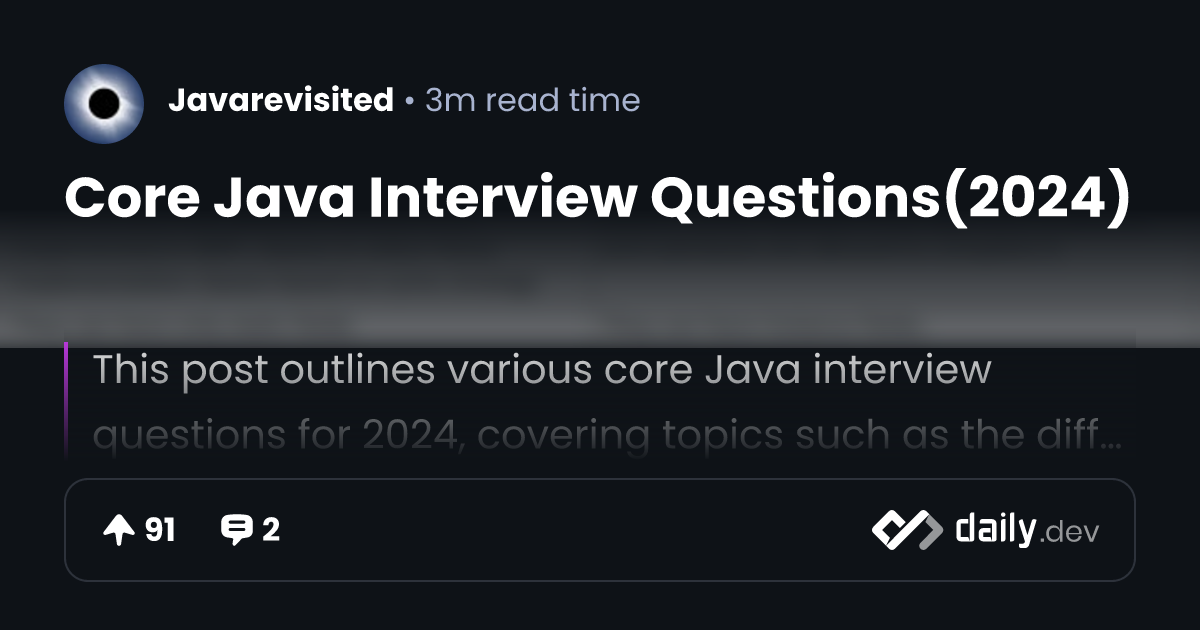Click the ".dev" suffix in the logo
This screenshot has width=1200, height=630.
click(x=1070, y=533)
